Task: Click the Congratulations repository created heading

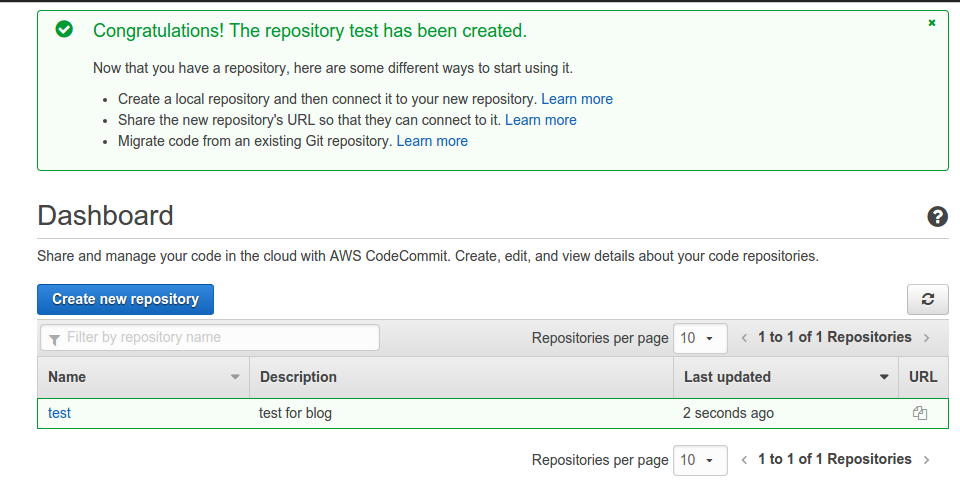Action: [x=310, y=31]
